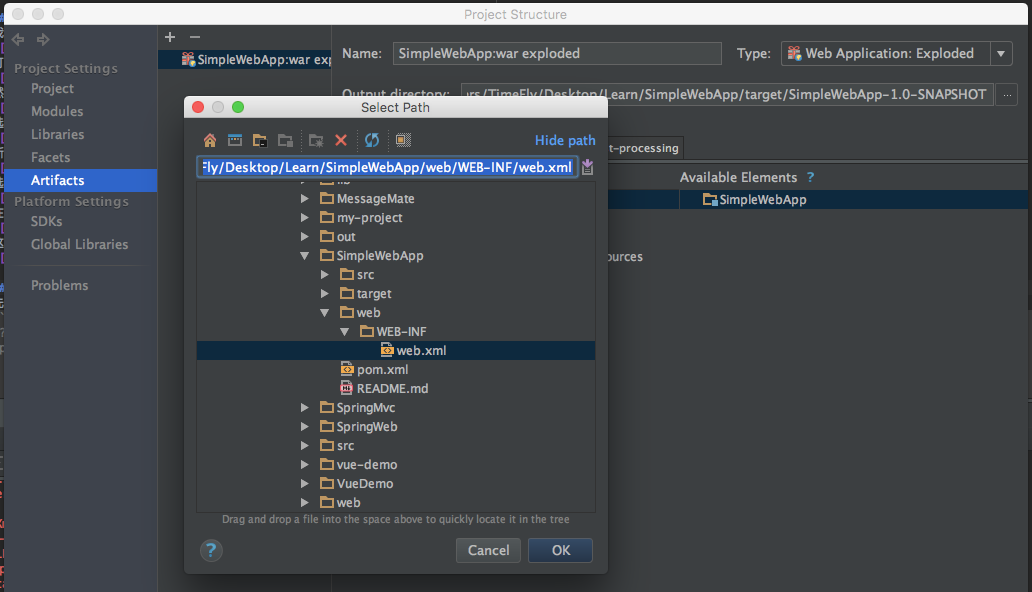Click the Project directory icon
The height and width of the screenshot is (592, 1032).
260,140
